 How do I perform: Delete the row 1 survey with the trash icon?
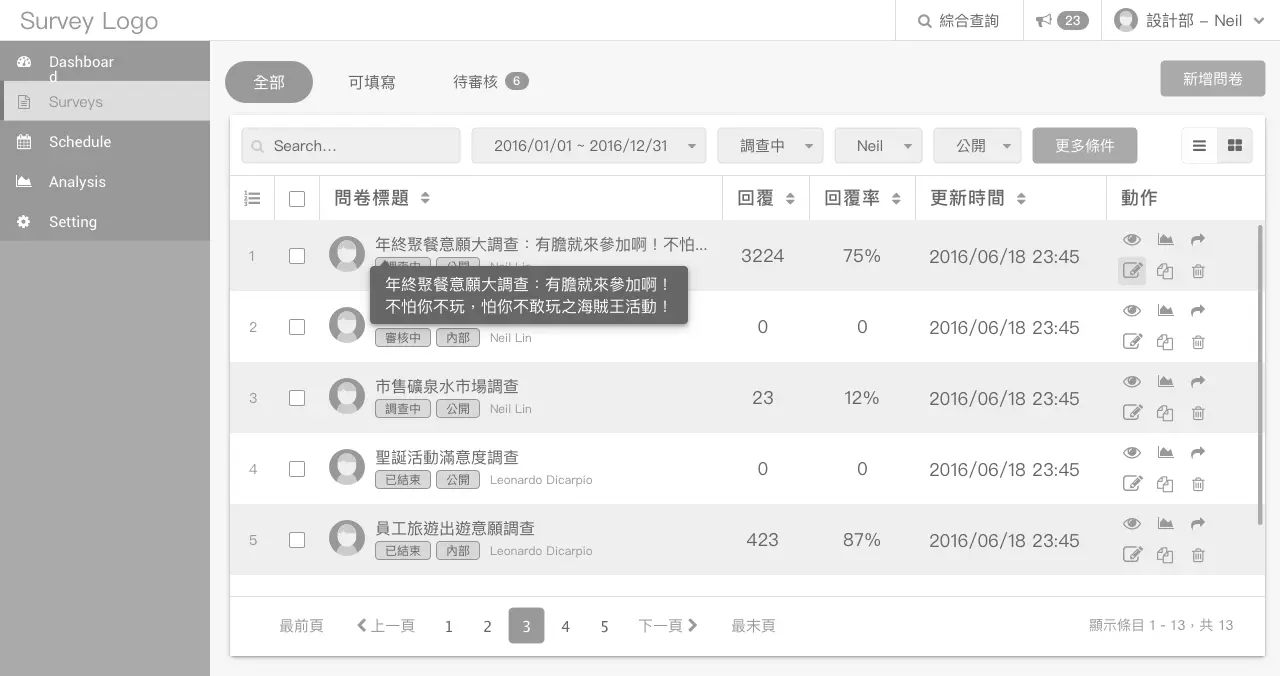(x=1198, y=271)
